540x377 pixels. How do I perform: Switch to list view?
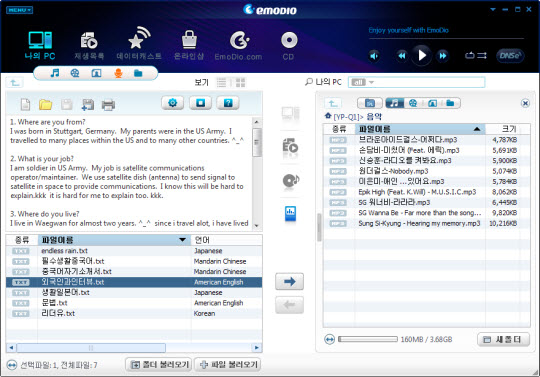coord(221,83)
